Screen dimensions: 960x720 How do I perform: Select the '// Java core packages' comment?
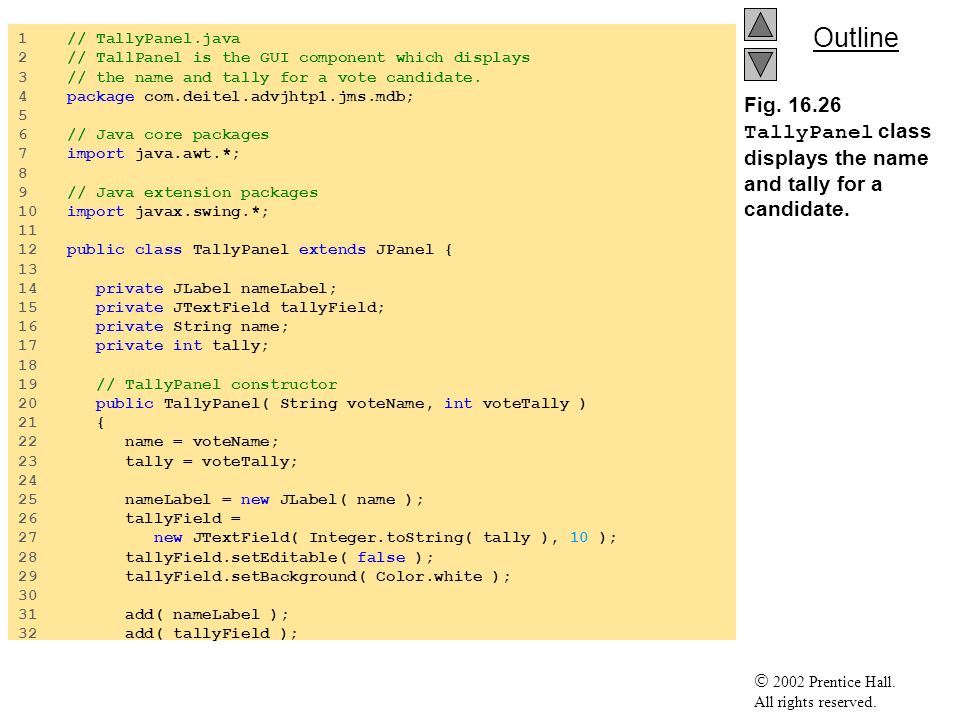point(168,135)
